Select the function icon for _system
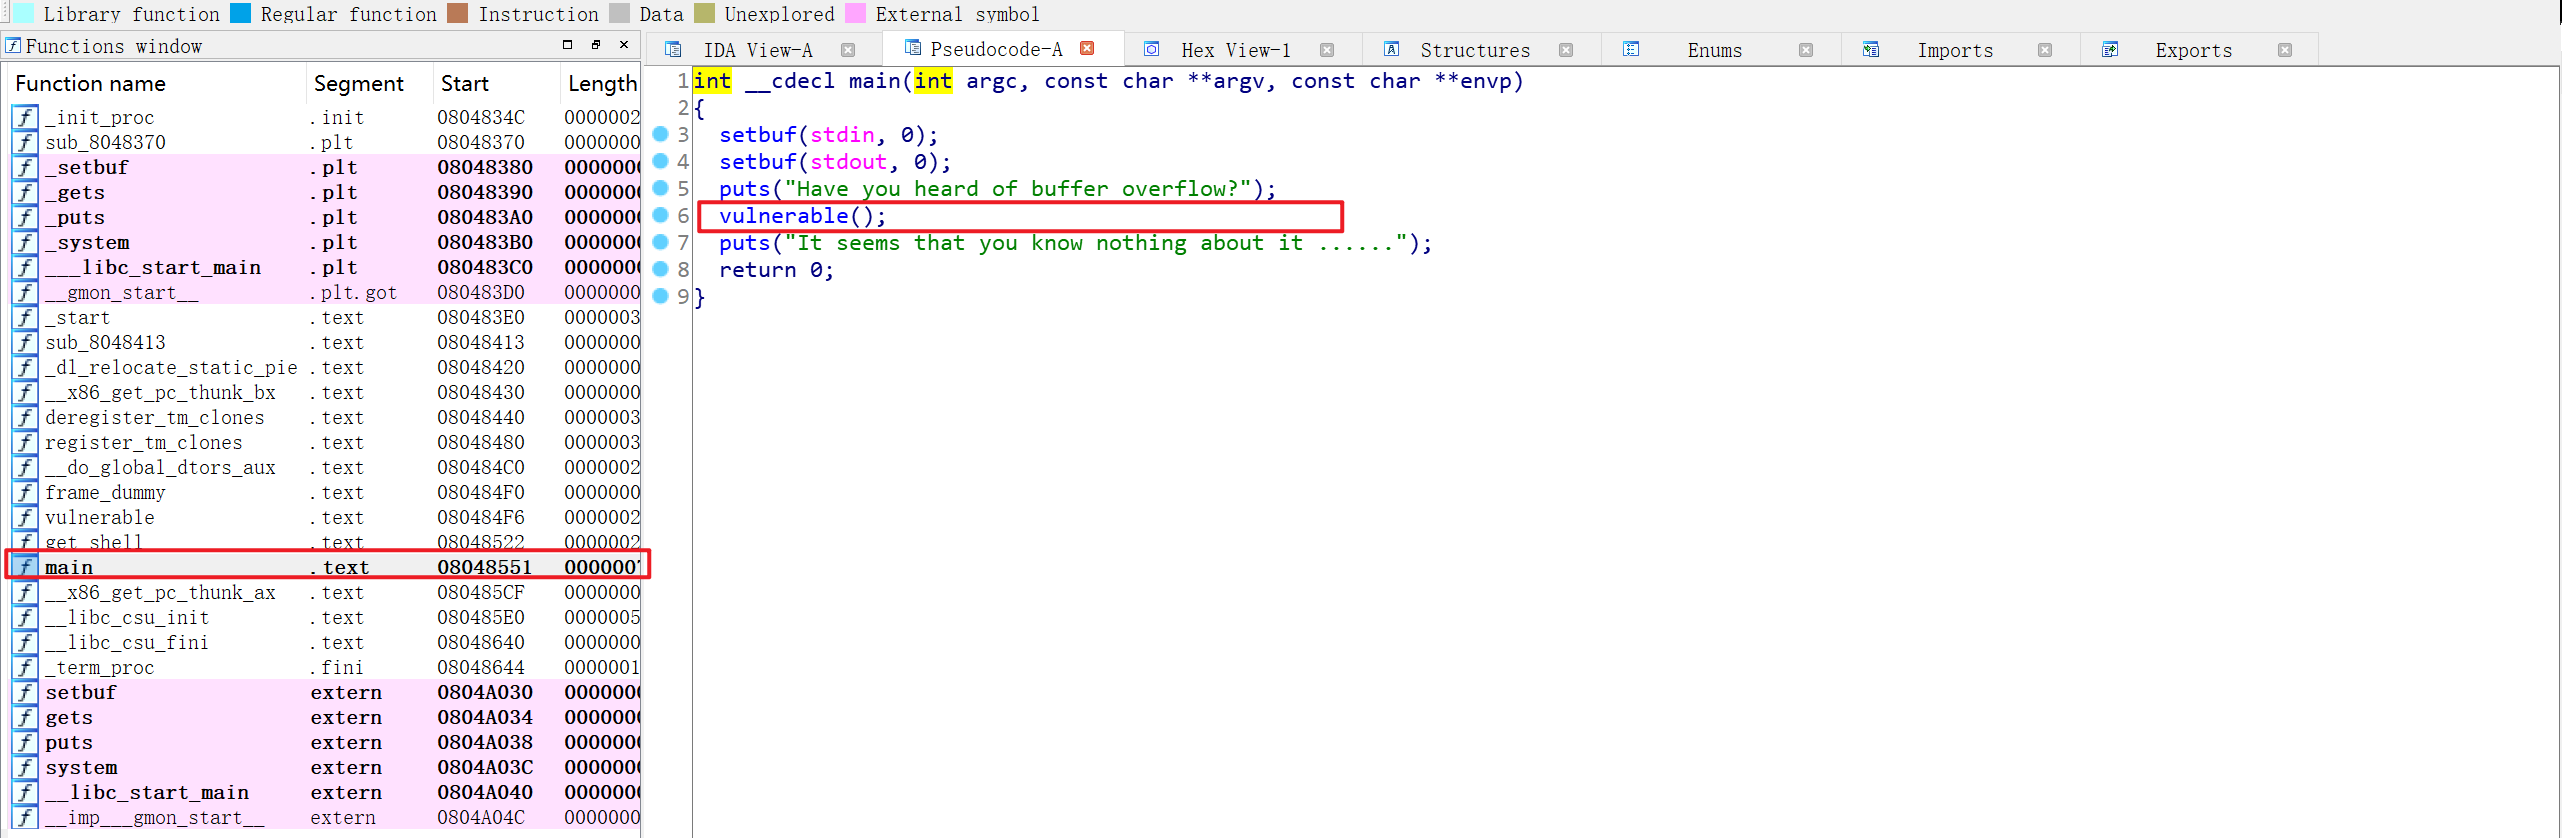Image resolution: width=2562 pixels, height=838 pixels. pos(25,242)
